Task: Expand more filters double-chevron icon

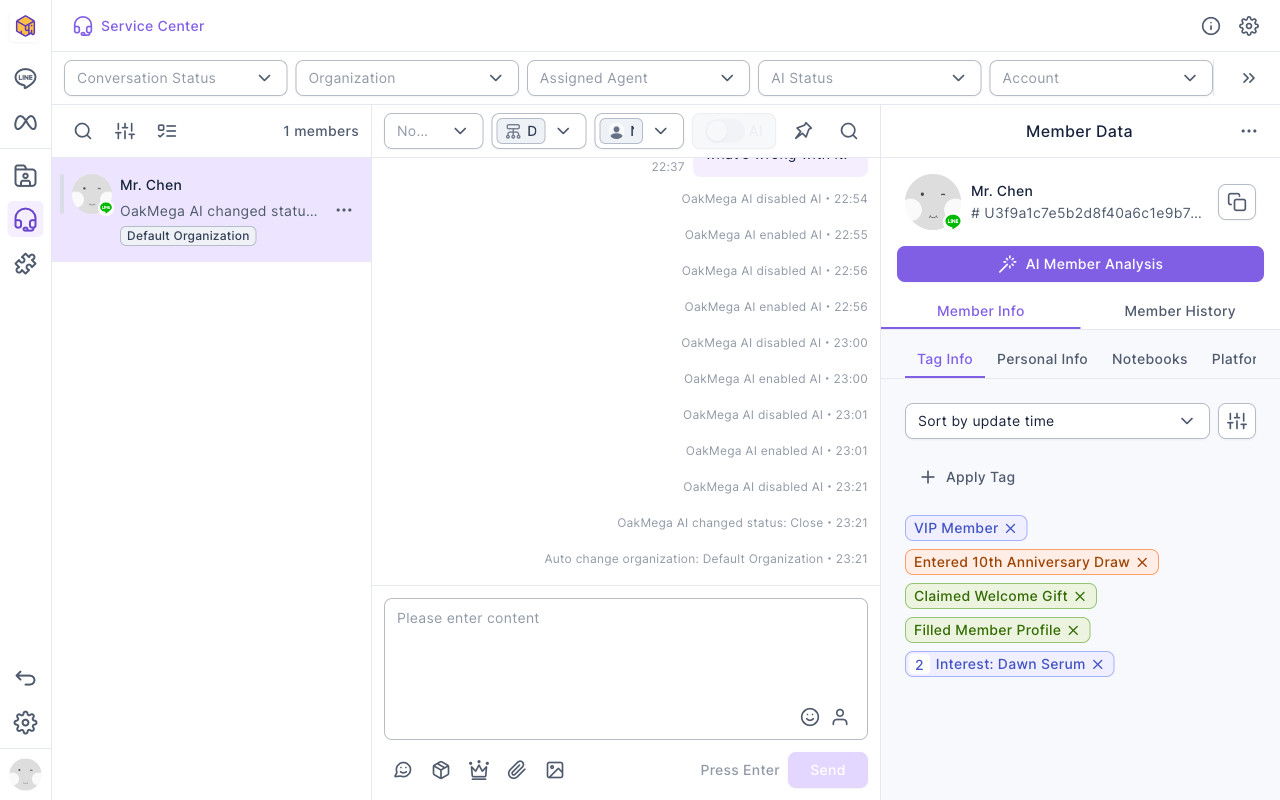Action: [1249, 78]
